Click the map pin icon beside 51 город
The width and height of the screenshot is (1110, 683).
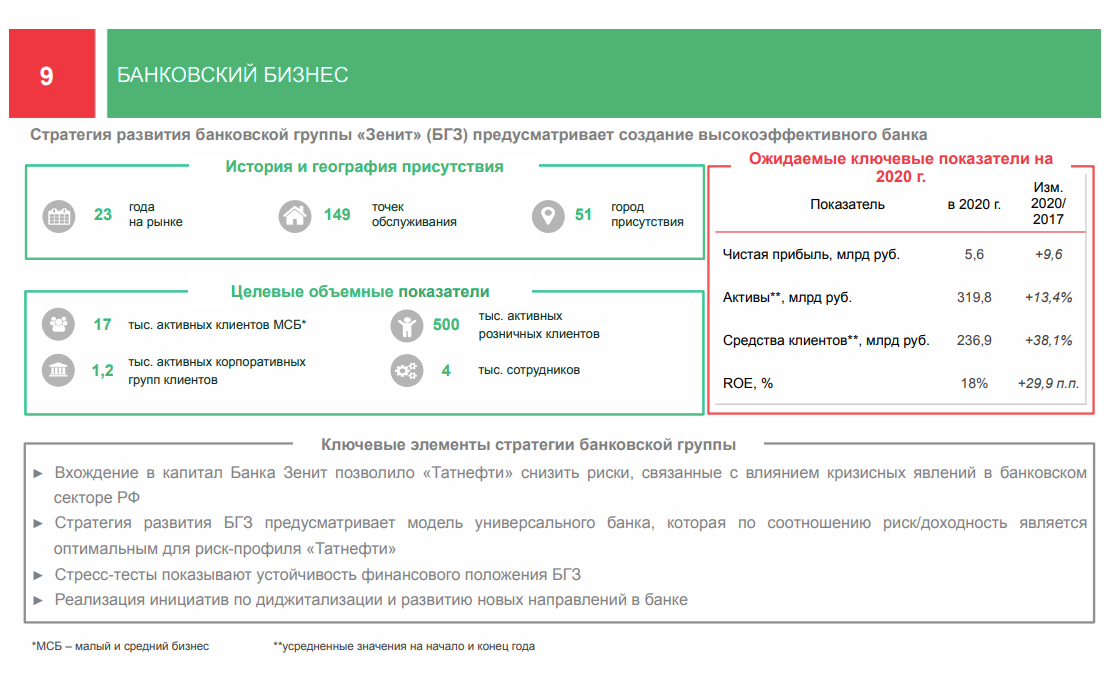(x=548, y=216)
